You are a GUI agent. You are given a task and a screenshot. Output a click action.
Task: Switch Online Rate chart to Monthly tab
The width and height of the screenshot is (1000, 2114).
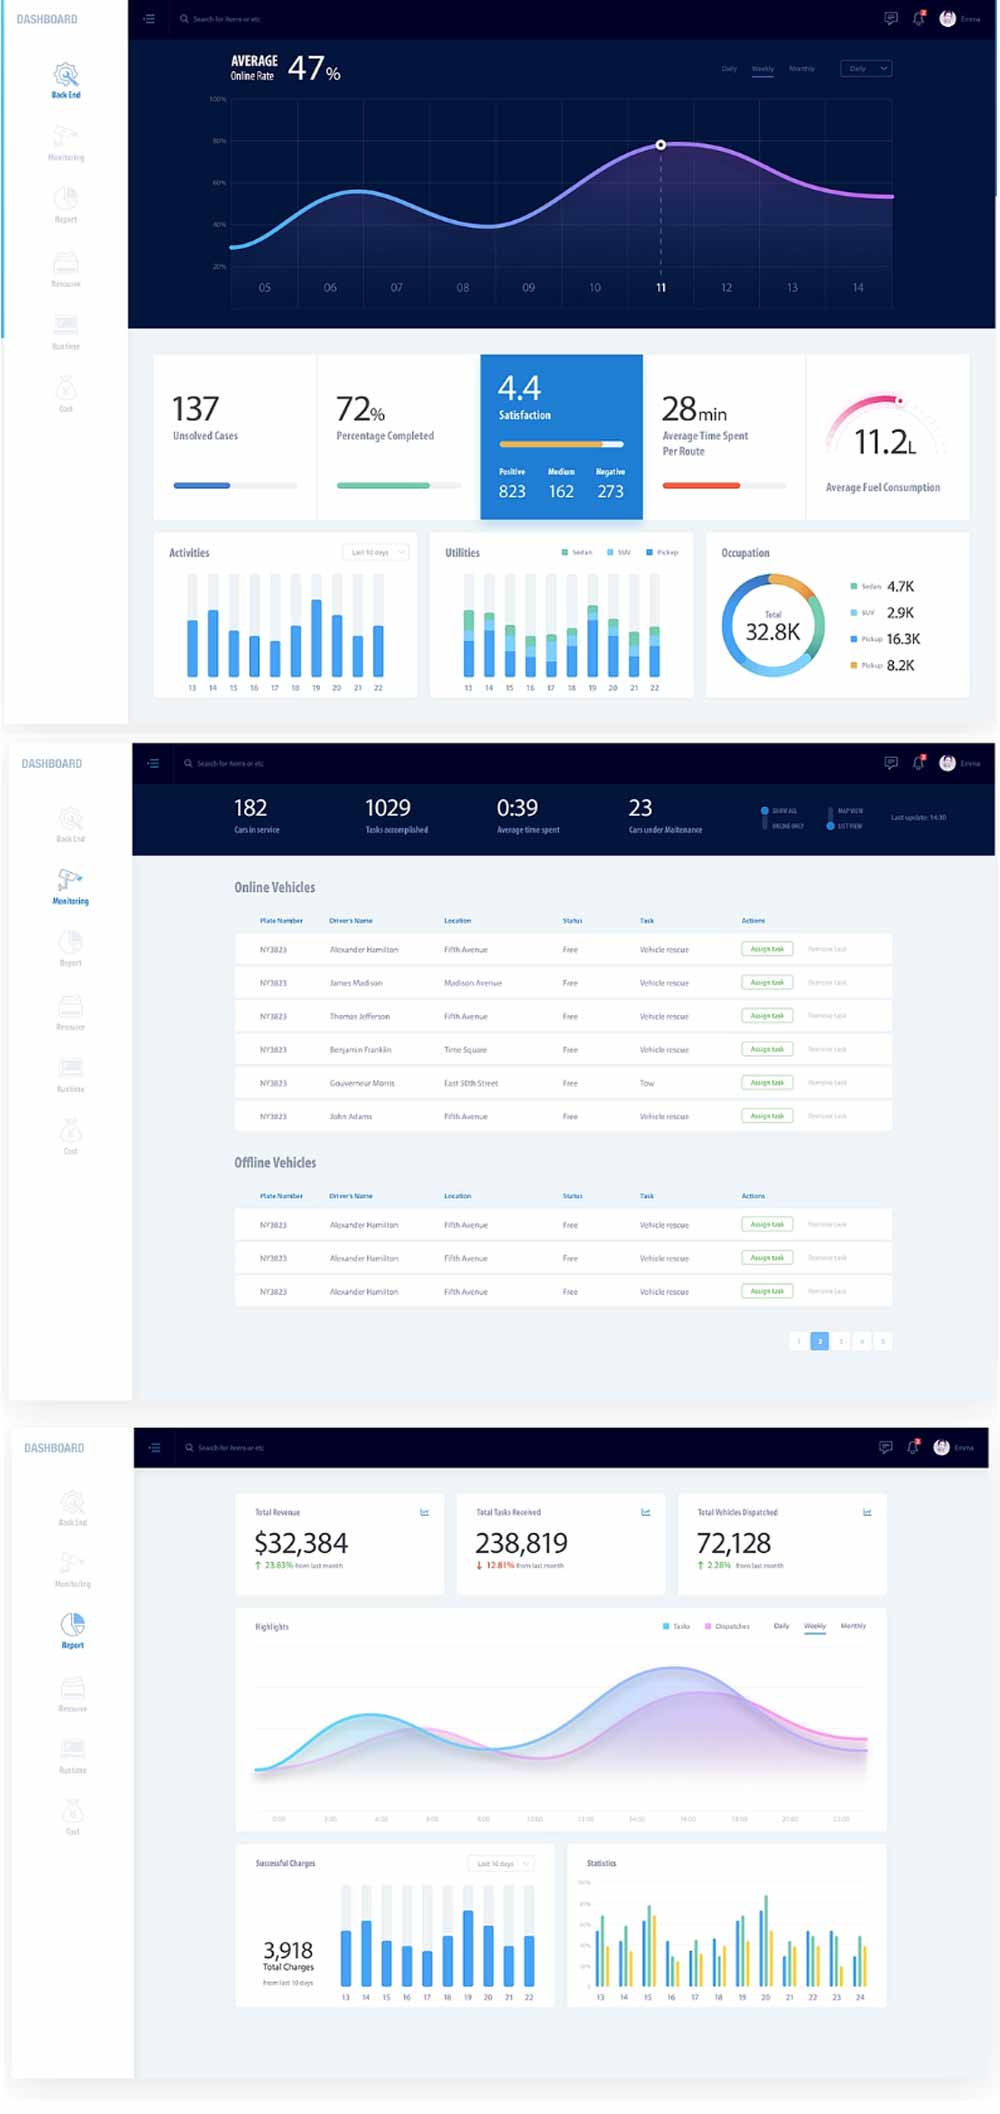801,69
